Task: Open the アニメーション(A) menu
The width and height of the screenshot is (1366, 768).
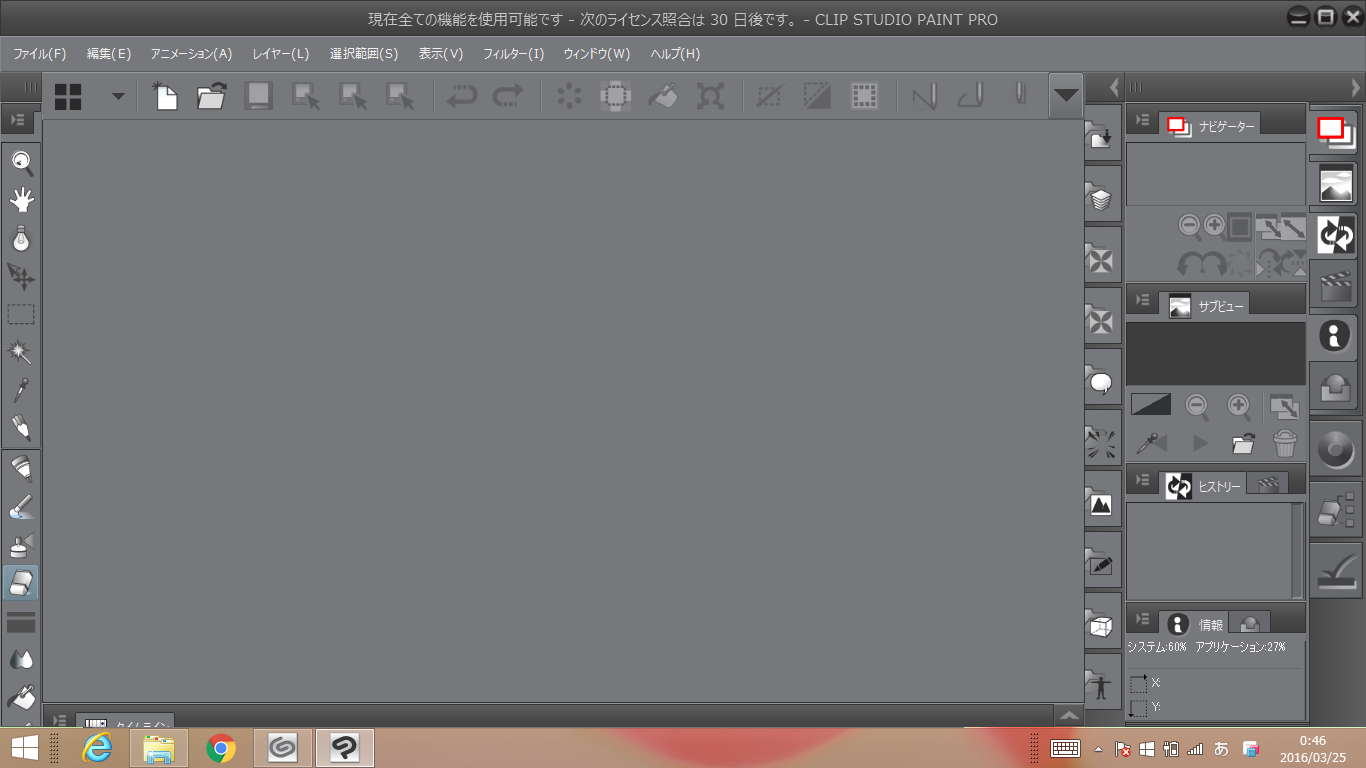Action: (191, 54)
